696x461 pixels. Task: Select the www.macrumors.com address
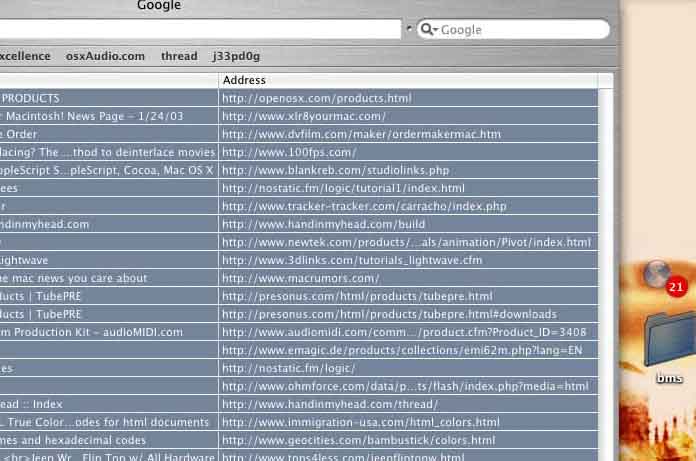[301, 278]
